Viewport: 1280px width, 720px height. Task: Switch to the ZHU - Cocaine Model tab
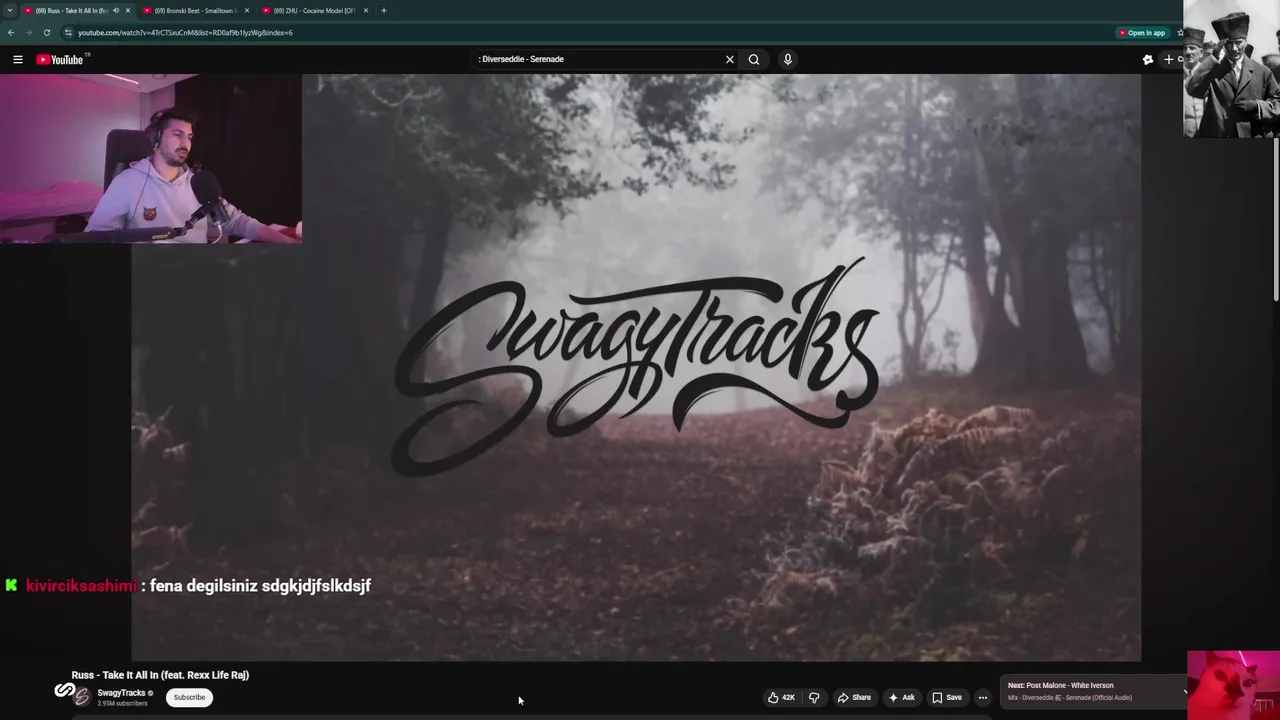(x=313, y=10)
